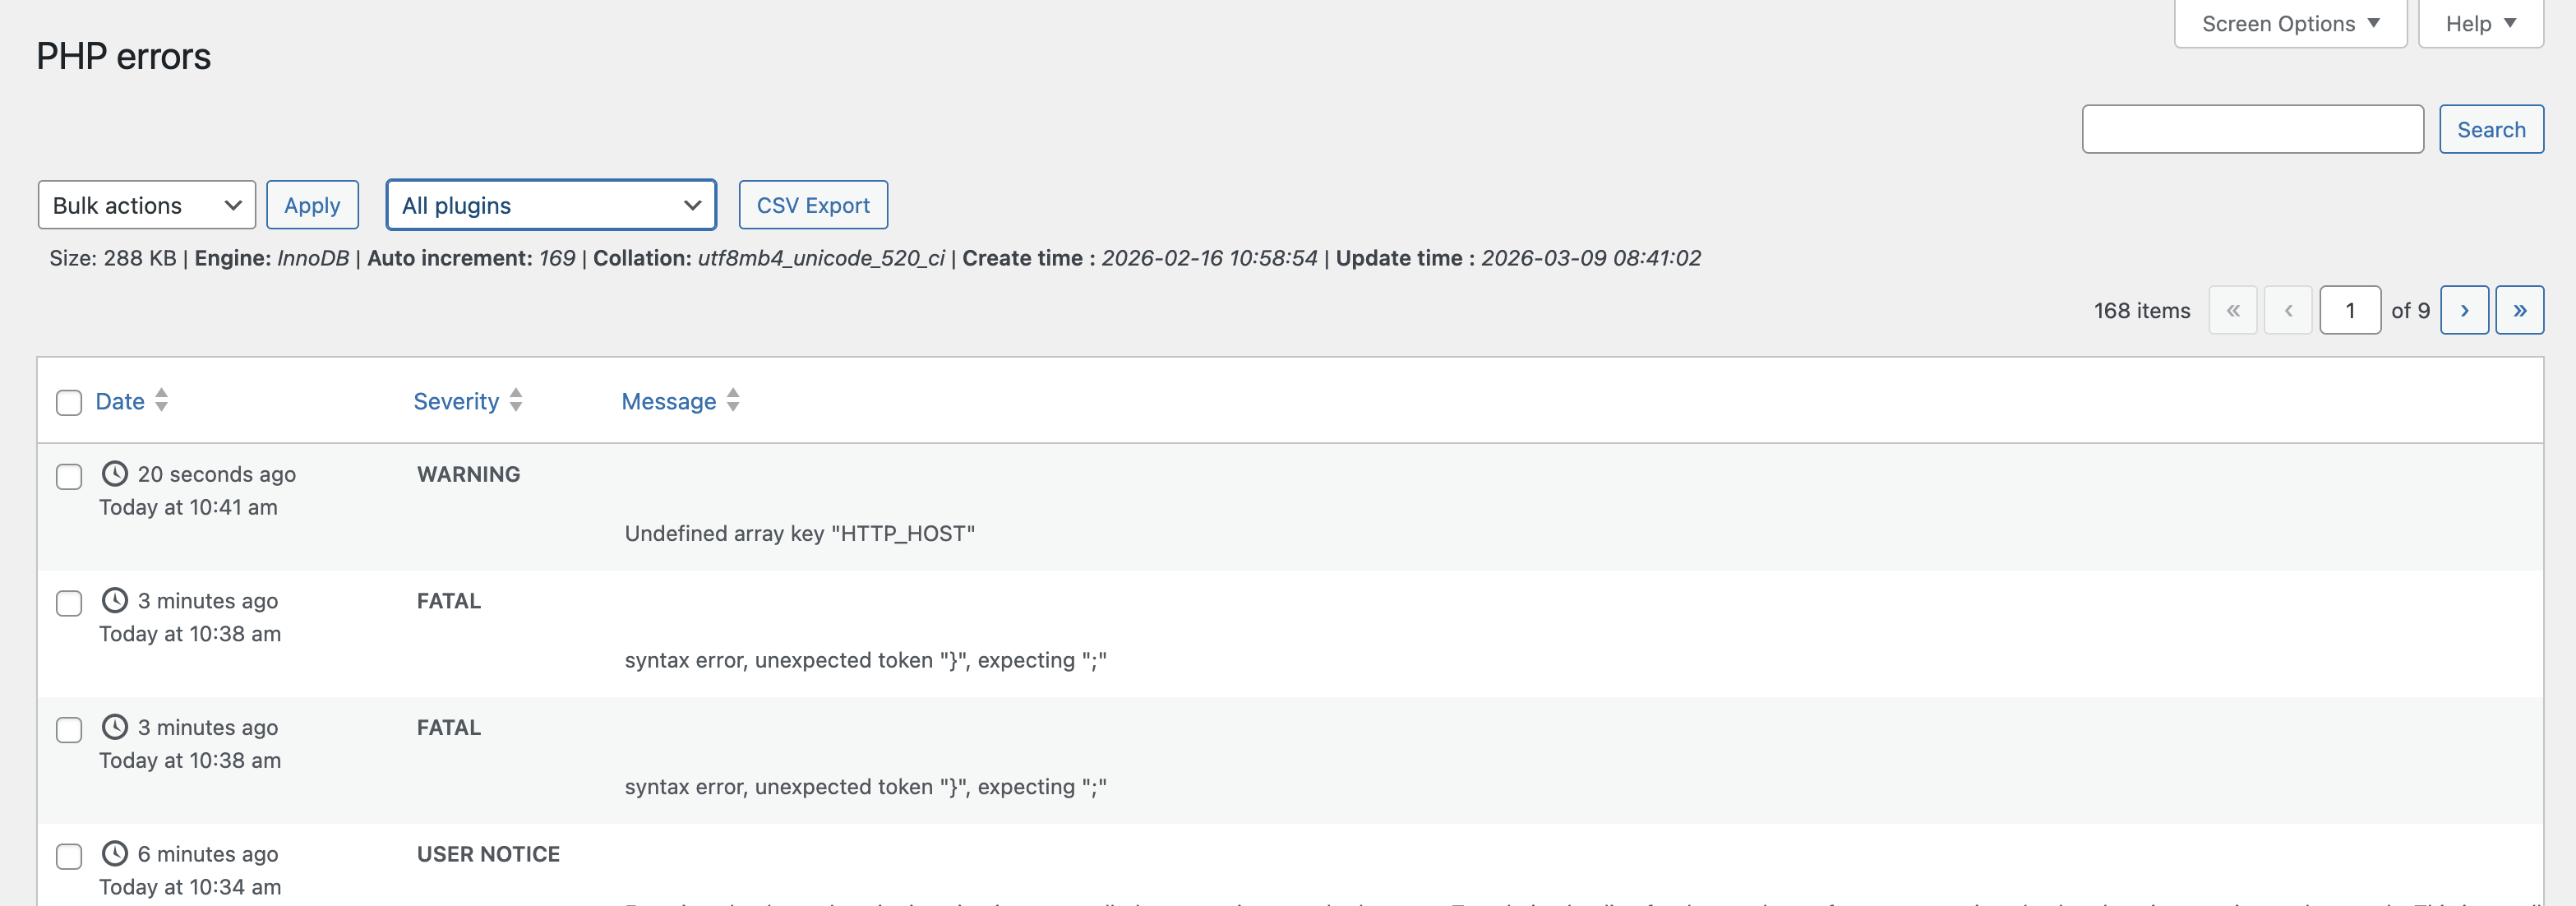Sort table by Severity column
2576x906 pixels.
pos(456,401)
